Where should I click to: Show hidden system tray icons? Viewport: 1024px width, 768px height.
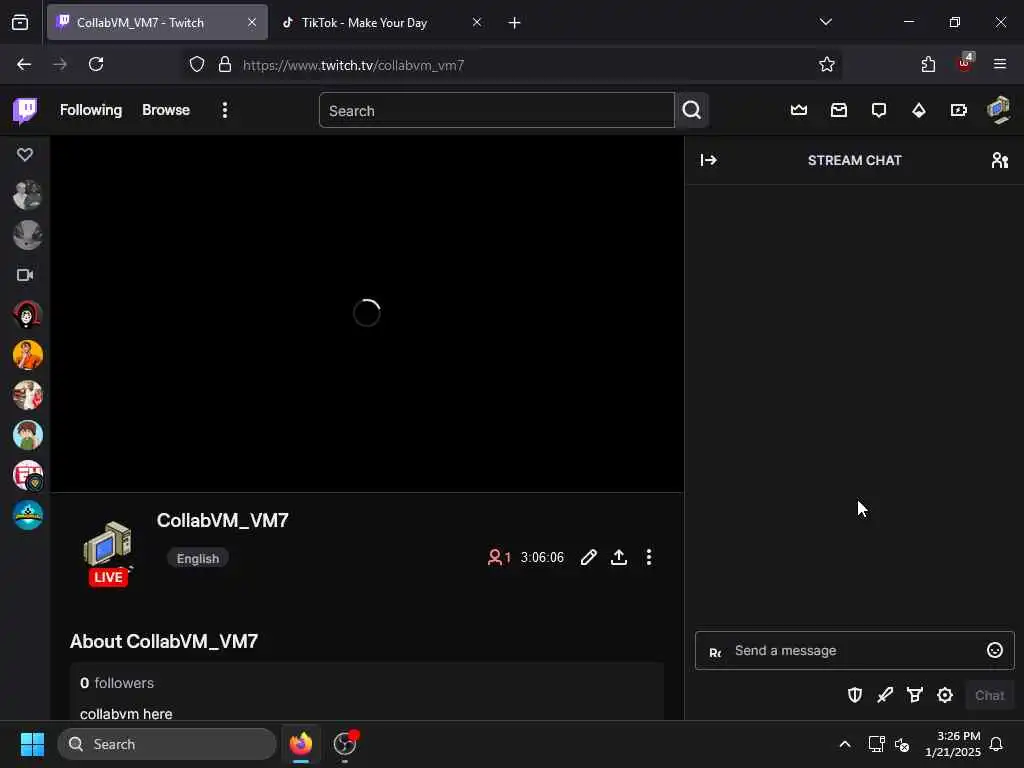click(845, 744)
